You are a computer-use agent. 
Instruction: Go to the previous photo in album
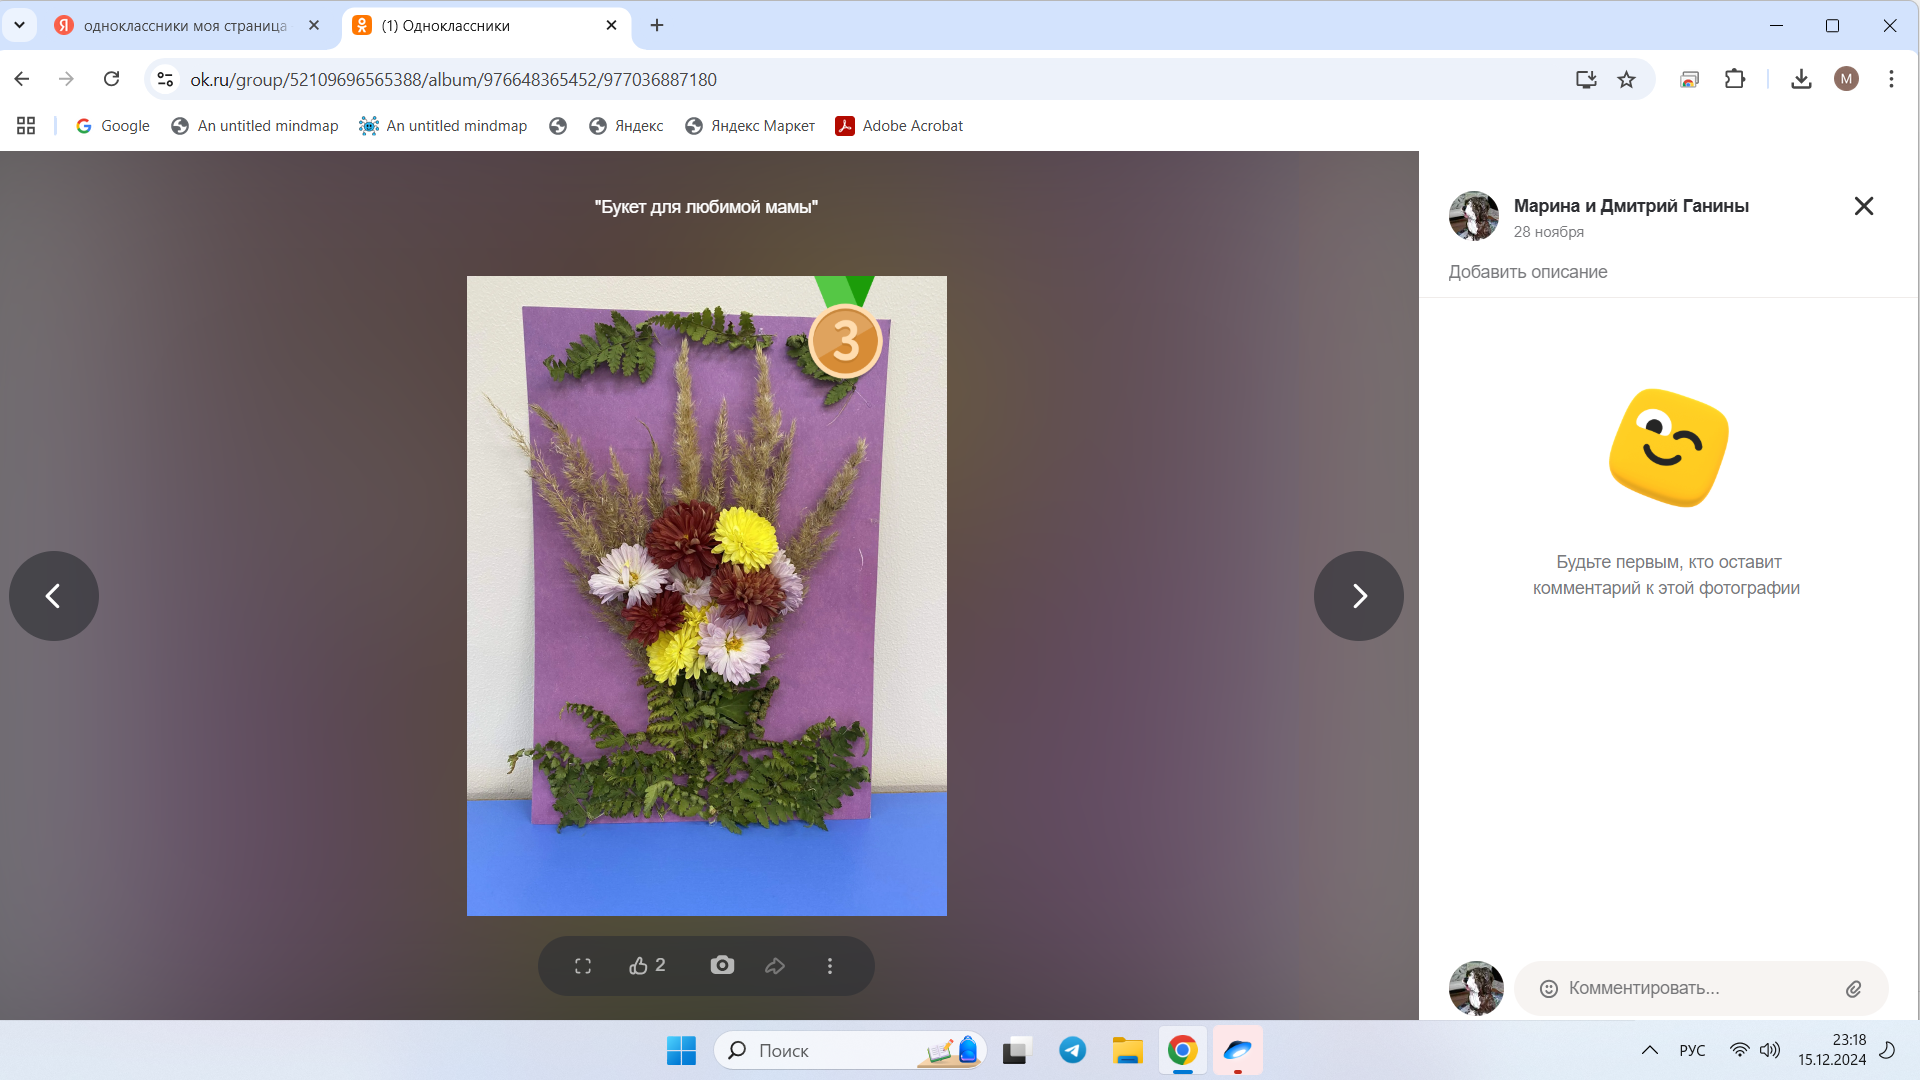(x=54, y=596)
